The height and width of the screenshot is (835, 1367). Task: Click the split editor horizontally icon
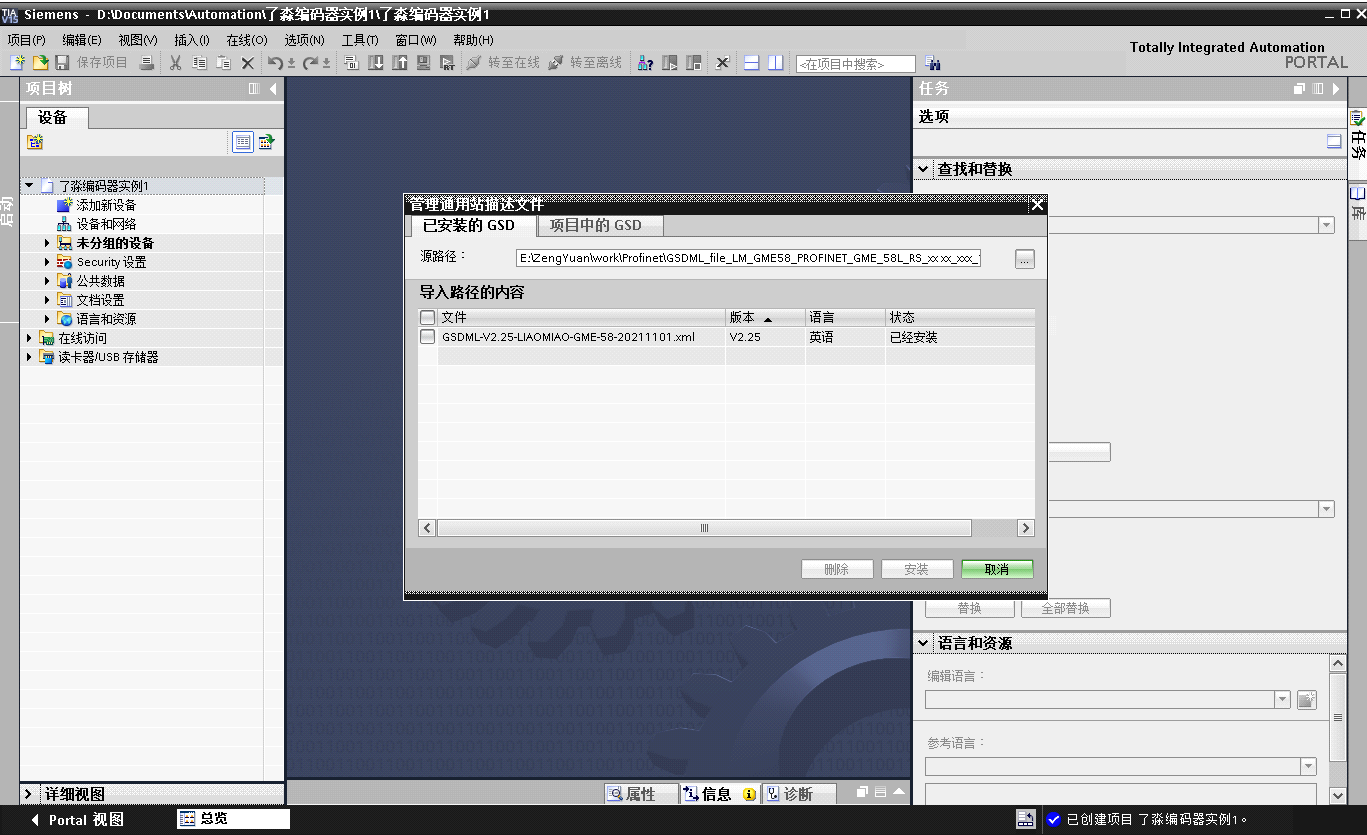pyautogui.click(x=752, y=63)
